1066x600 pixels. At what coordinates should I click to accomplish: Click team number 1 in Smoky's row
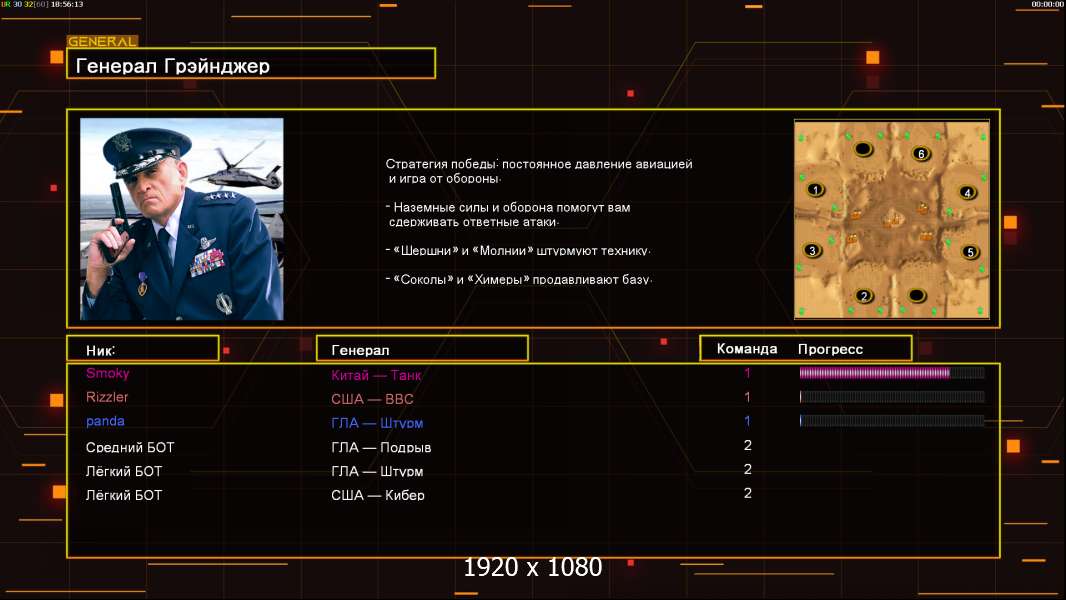tap(747, 373)
